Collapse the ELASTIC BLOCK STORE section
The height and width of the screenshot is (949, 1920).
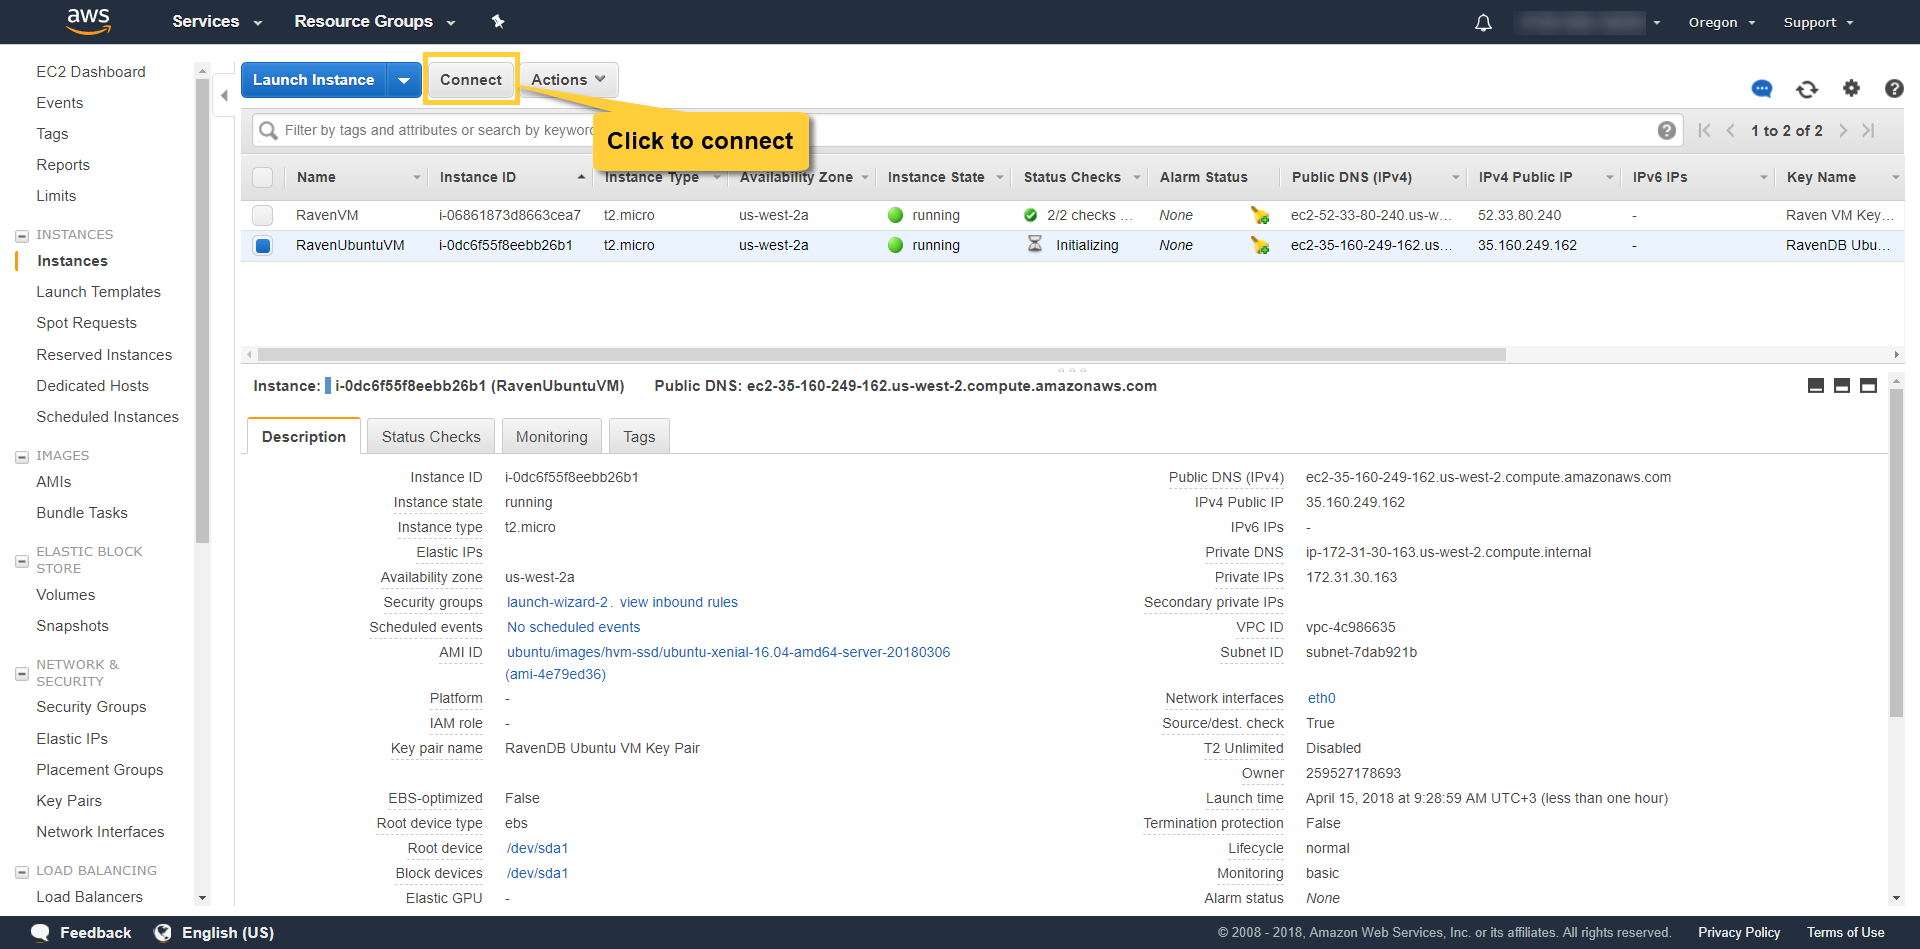click(x=22, y=561)
